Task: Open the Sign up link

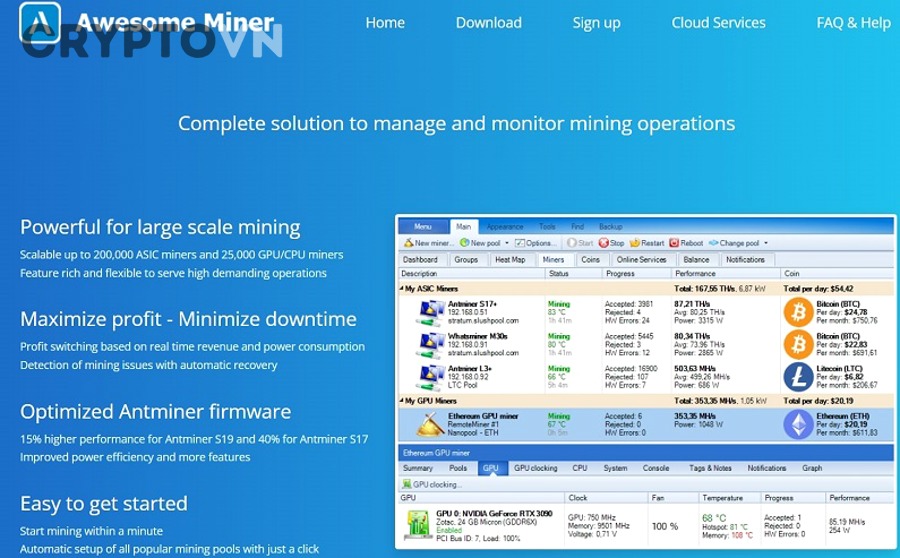Action: [x=596, y=24]
